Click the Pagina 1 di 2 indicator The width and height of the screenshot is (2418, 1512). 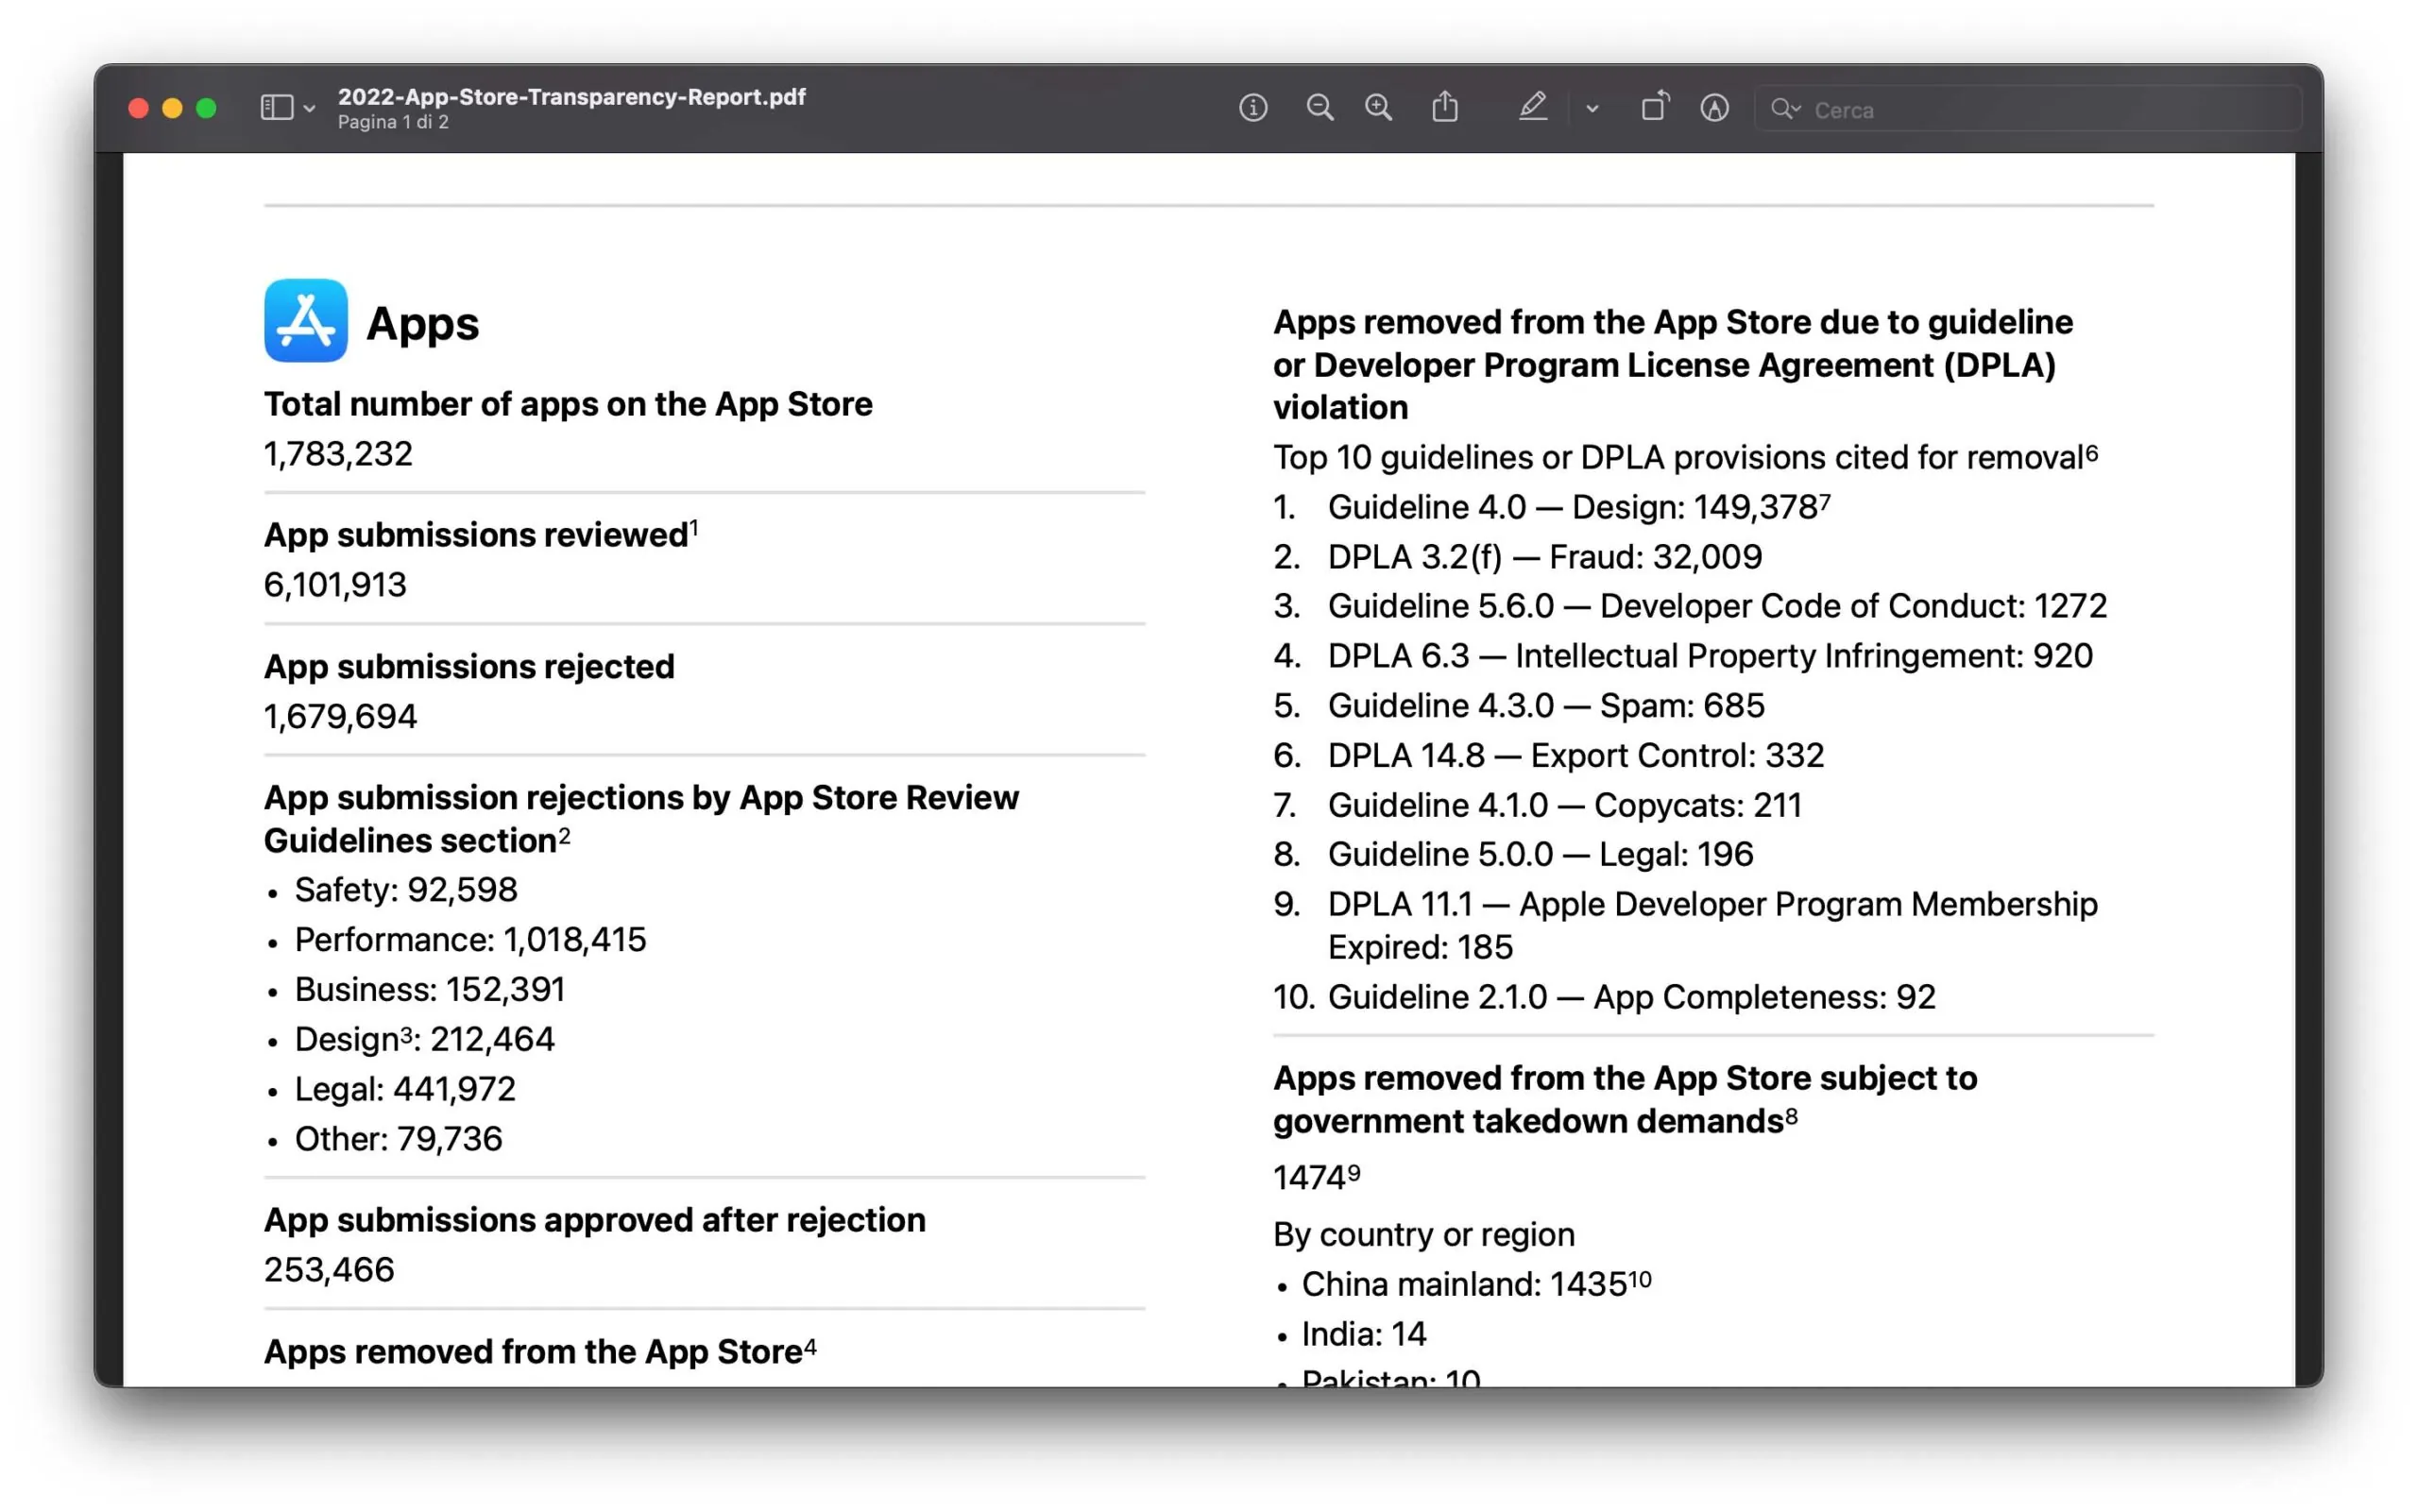tap(394, 122)
